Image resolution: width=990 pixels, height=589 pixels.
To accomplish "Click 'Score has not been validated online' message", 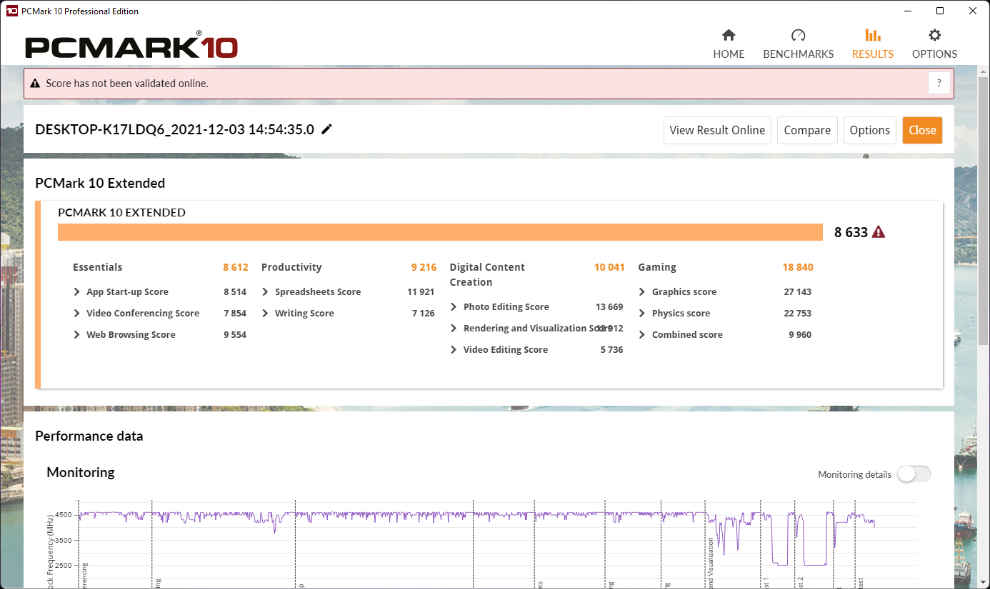I will click(x=127, y=83).
